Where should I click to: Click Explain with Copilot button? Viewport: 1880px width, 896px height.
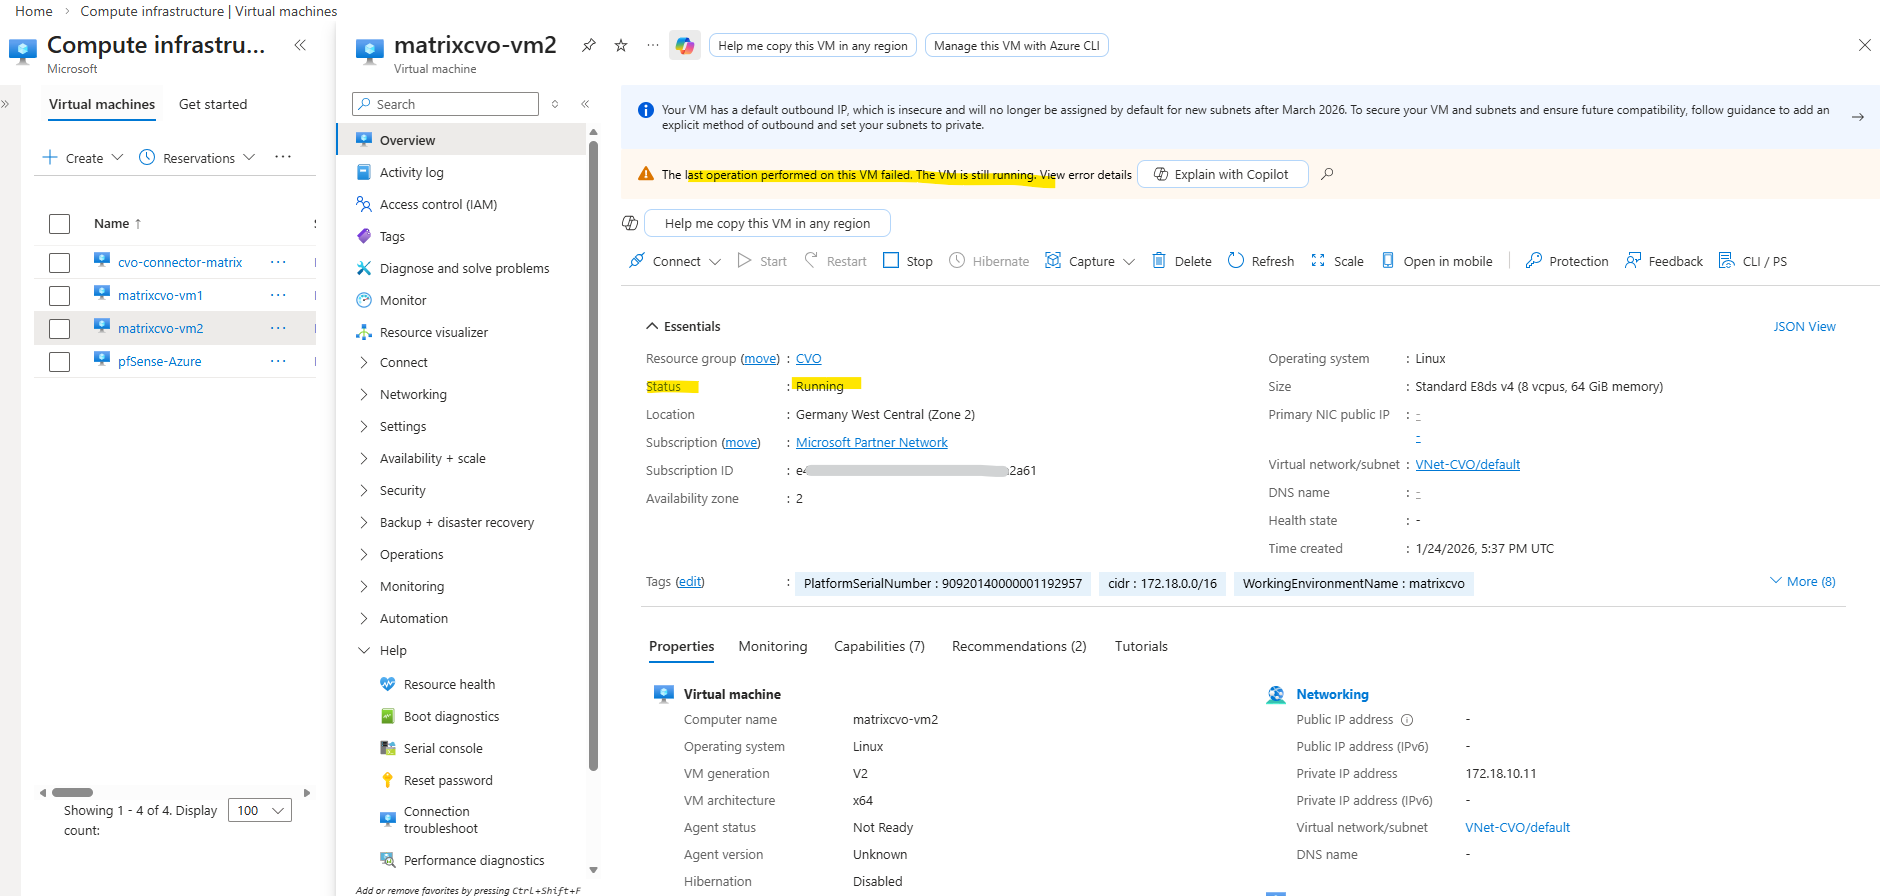click(x=1222, y=174)
